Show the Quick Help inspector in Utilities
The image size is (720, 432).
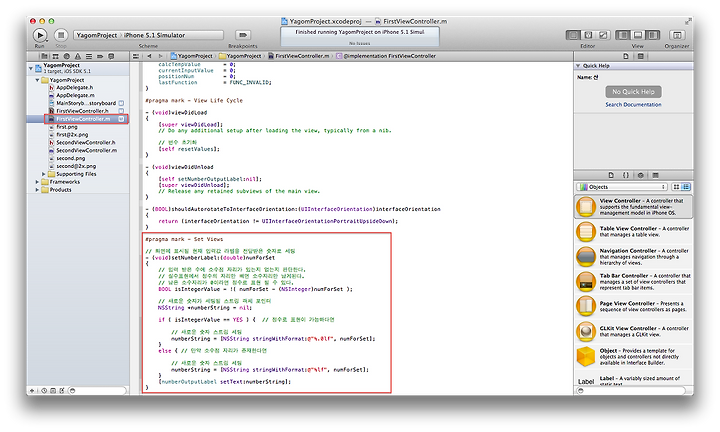(641, 56)
